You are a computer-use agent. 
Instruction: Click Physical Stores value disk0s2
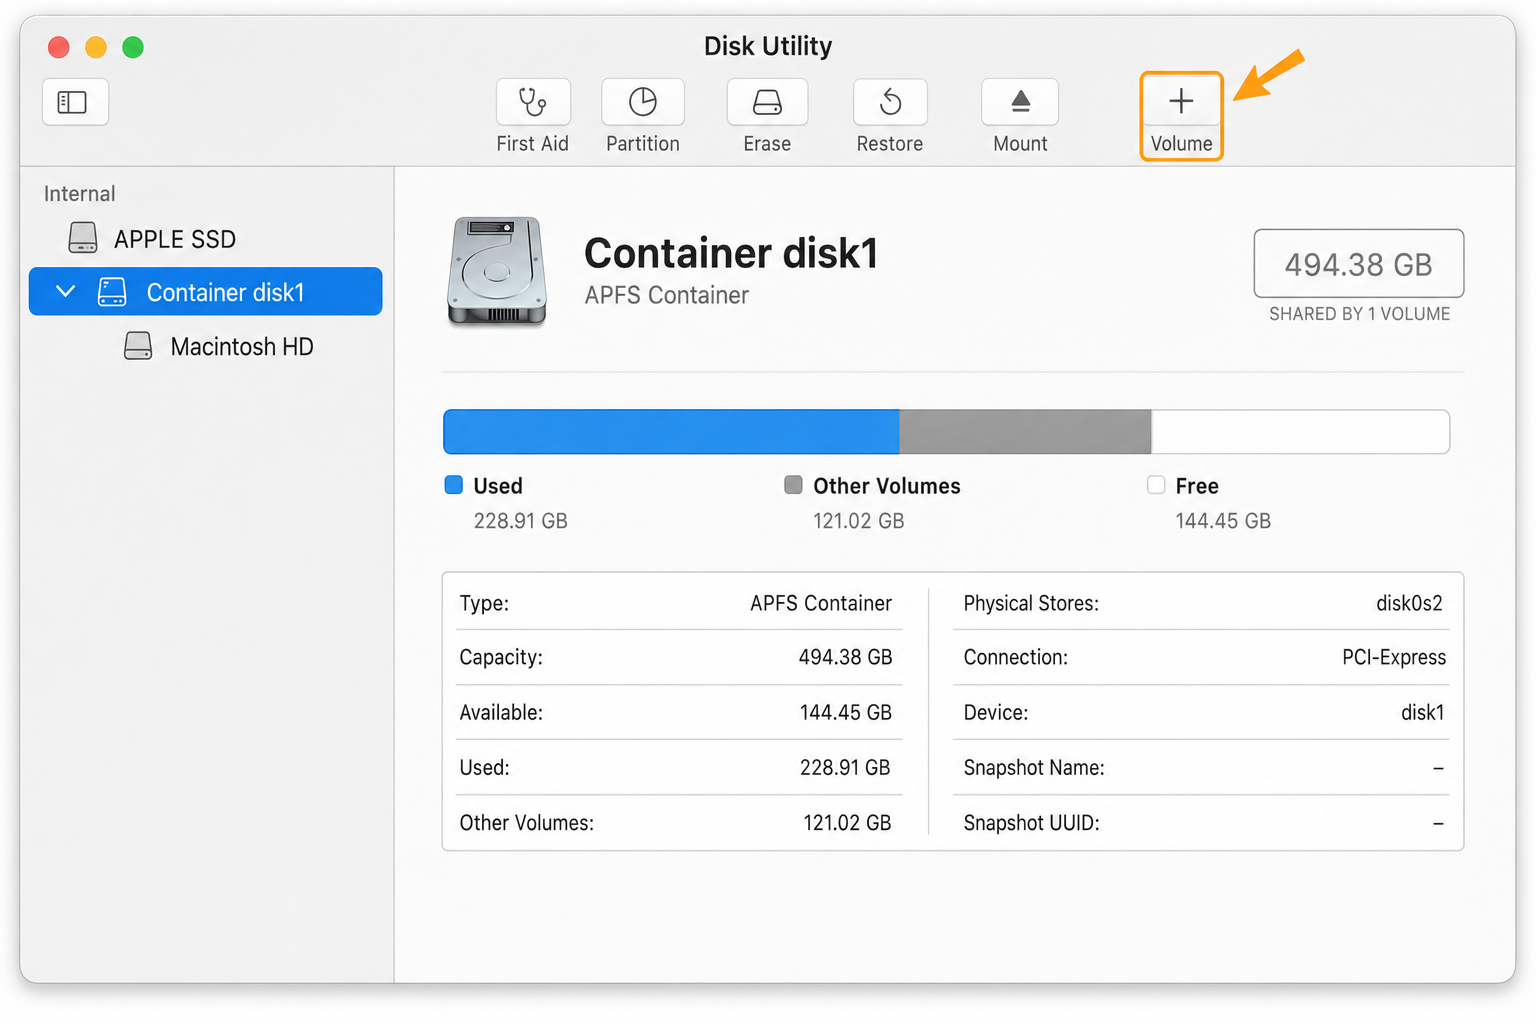(1409, 604)
